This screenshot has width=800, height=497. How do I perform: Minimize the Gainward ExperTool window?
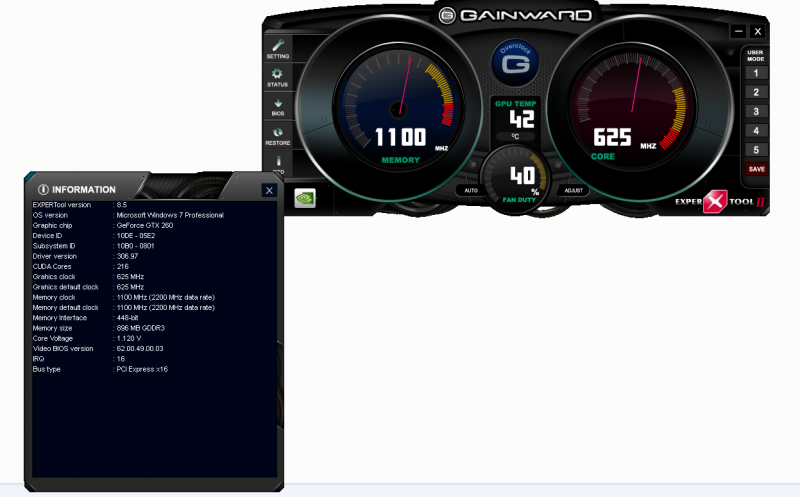(x=738, y=31)
